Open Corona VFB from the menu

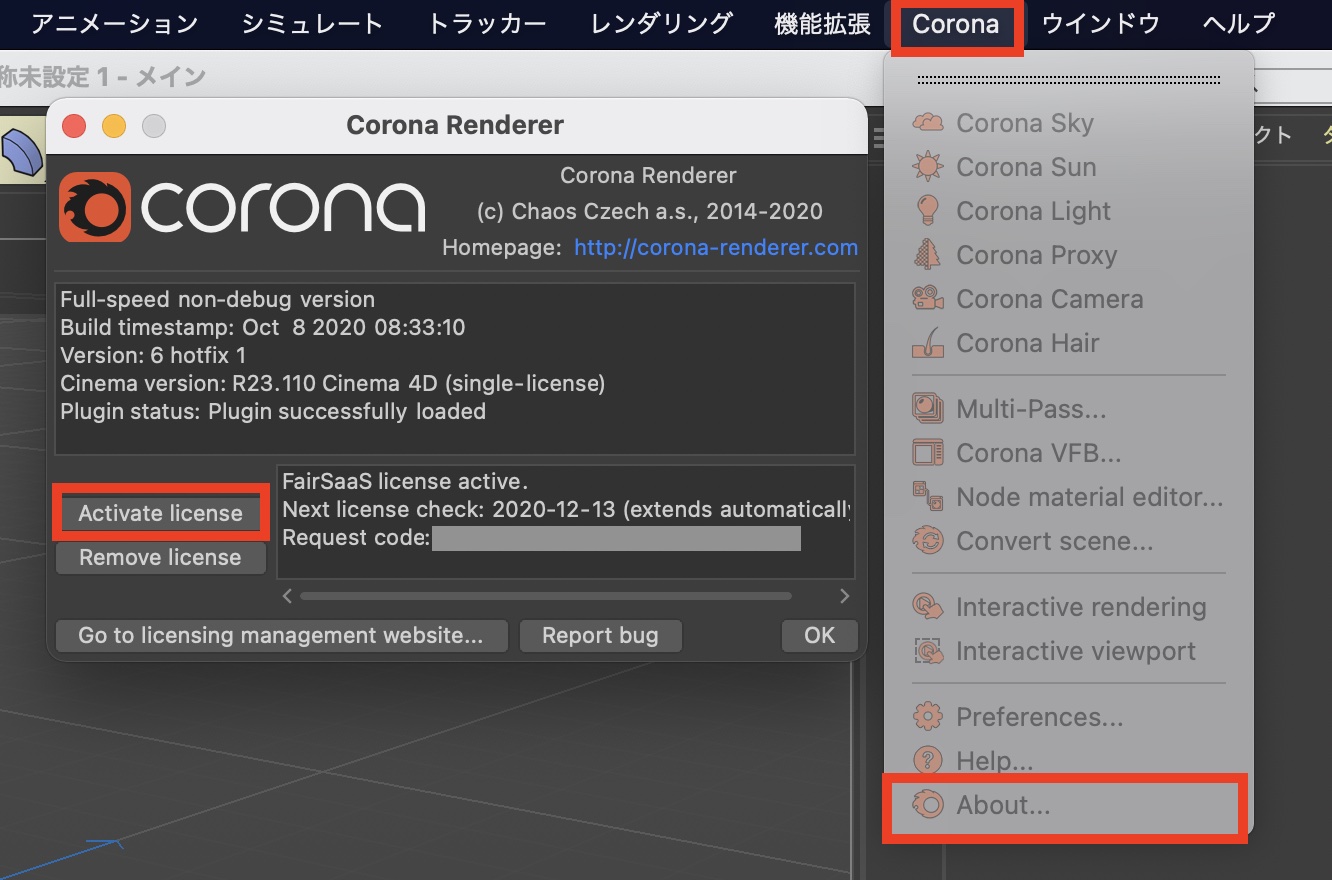click(1038, 453)
